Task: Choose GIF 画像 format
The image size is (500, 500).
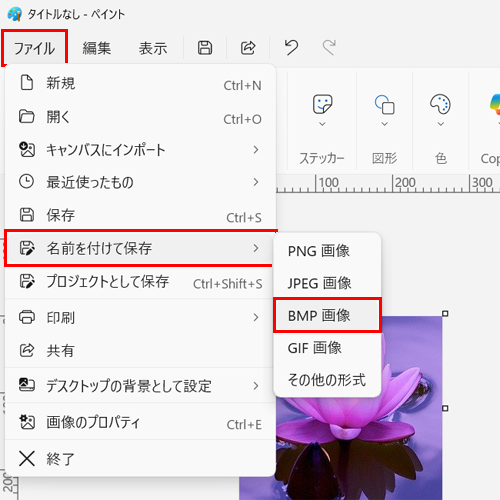Action: (327, 348)
